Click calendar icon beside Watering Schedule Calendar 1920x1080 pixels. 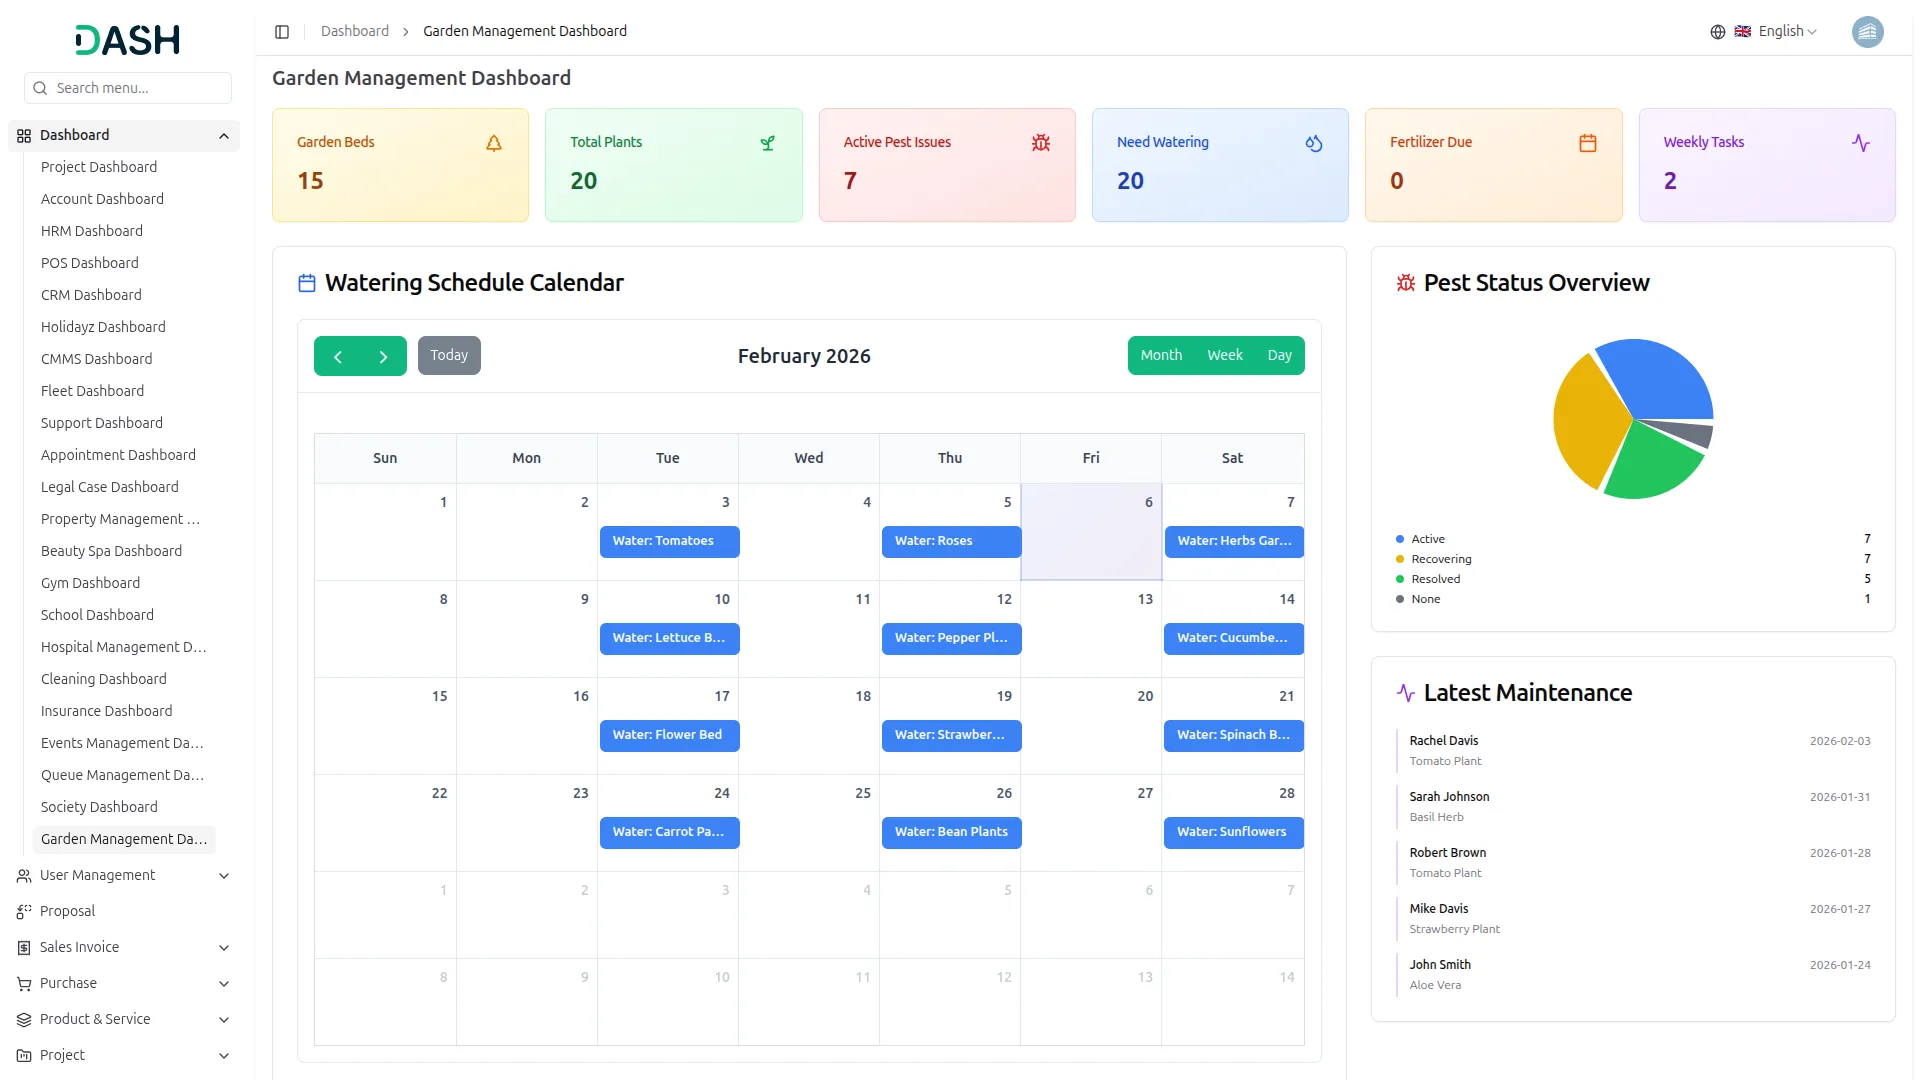click(307, 284)
